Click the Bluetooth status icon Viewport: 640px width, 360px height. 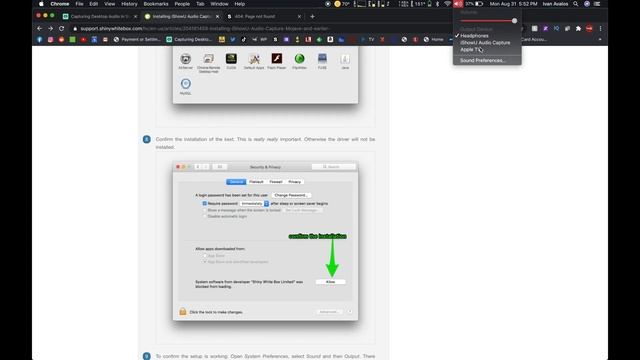click(x=437, y=4)
